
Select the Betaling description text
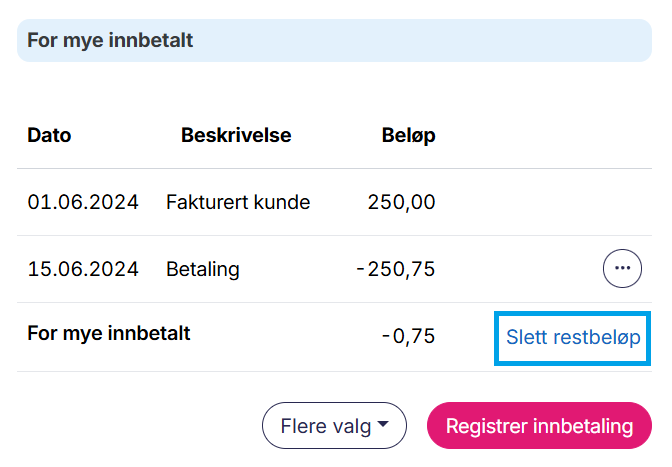(203, 269)
